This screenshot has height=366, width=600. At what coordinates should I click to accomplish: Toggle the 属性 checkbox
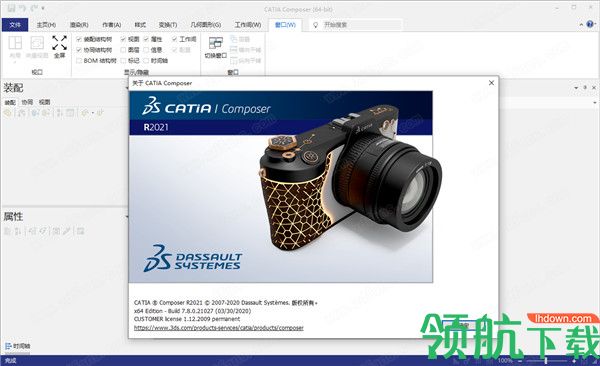click(x=146, y=39)
